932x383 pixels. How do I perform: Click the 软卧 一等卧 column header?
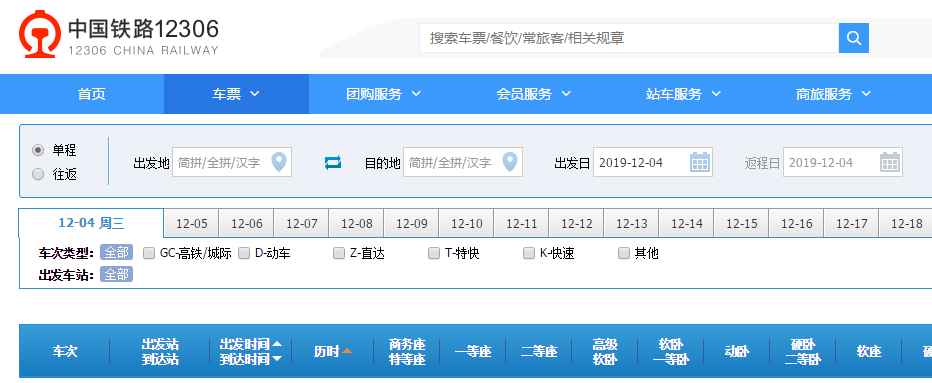coord(671,351)
